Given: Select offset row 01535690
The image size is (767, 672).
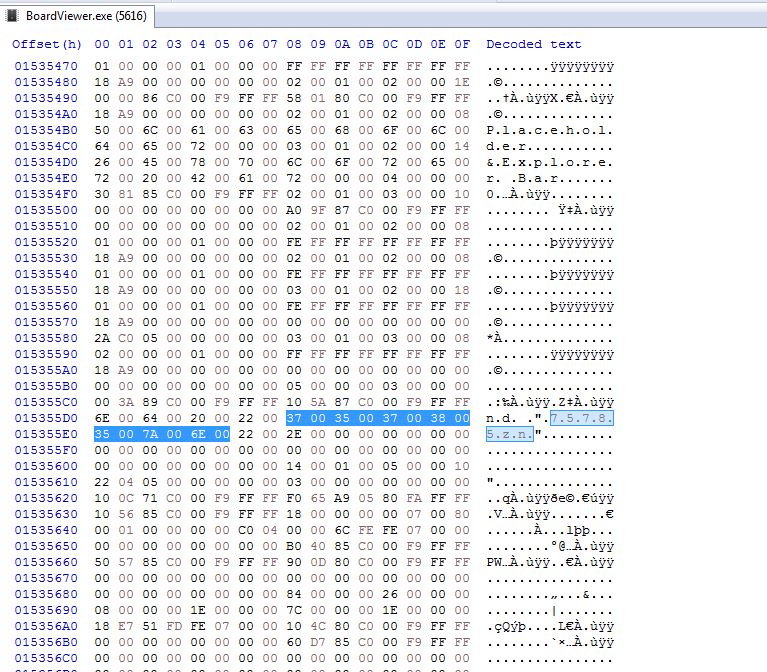Looking at the screenshot, I should tap(46, 611).
